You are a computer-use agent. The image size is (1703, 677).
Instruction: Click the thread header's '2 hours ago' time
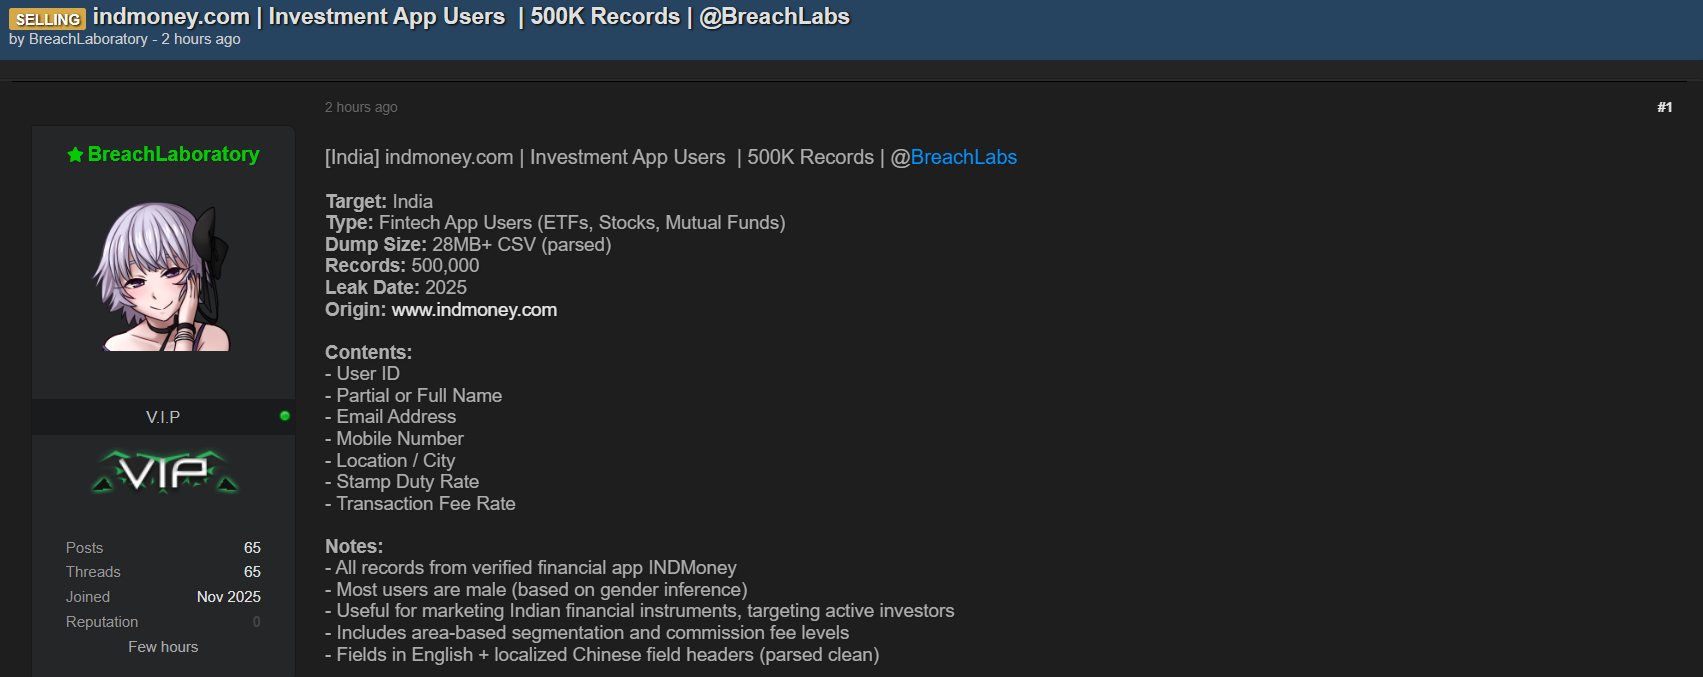coord(201,39)
